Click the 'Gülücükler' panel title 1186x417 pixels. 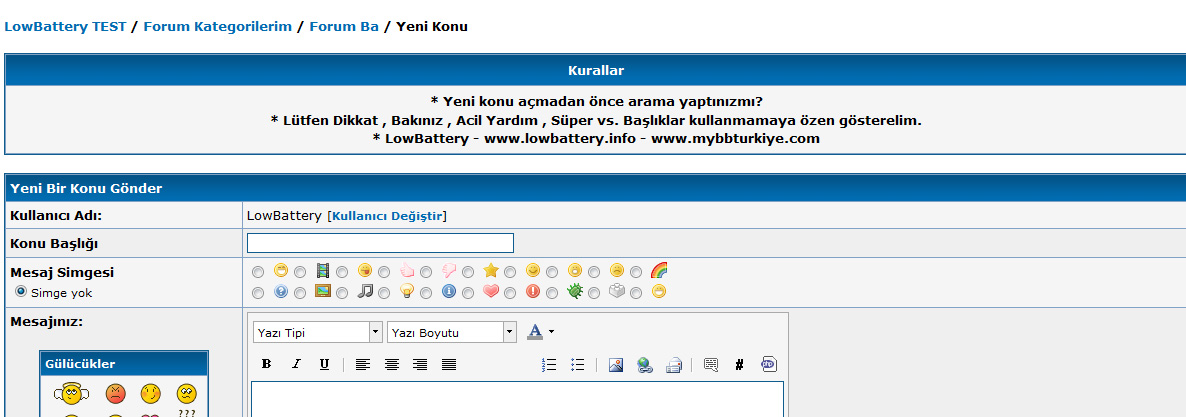[80, 364]
